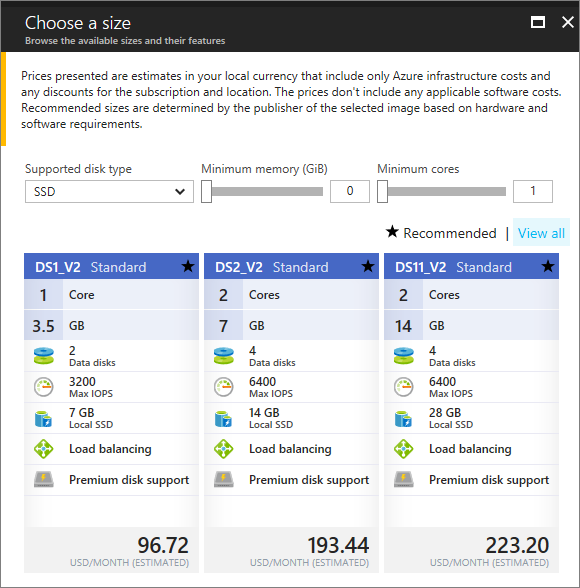Click the Load balancing icon in DS11_V2 card

(403, 449)
